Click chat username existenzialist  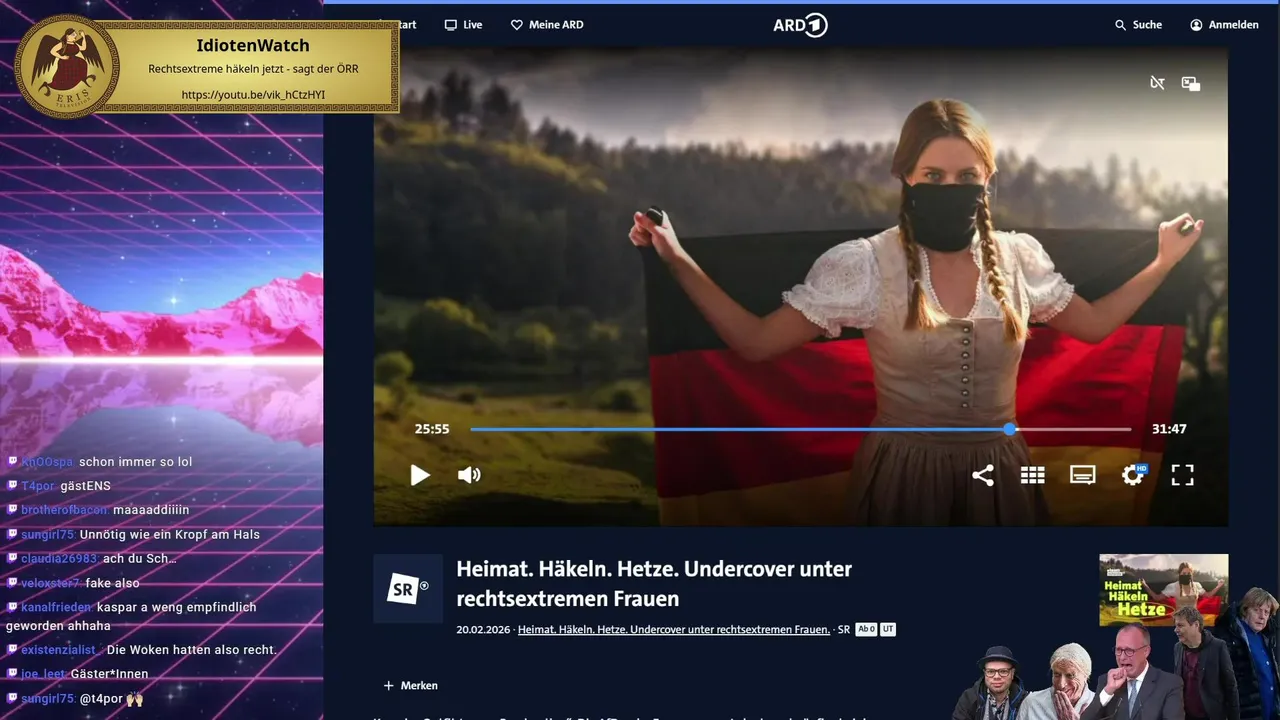point(59,650)
